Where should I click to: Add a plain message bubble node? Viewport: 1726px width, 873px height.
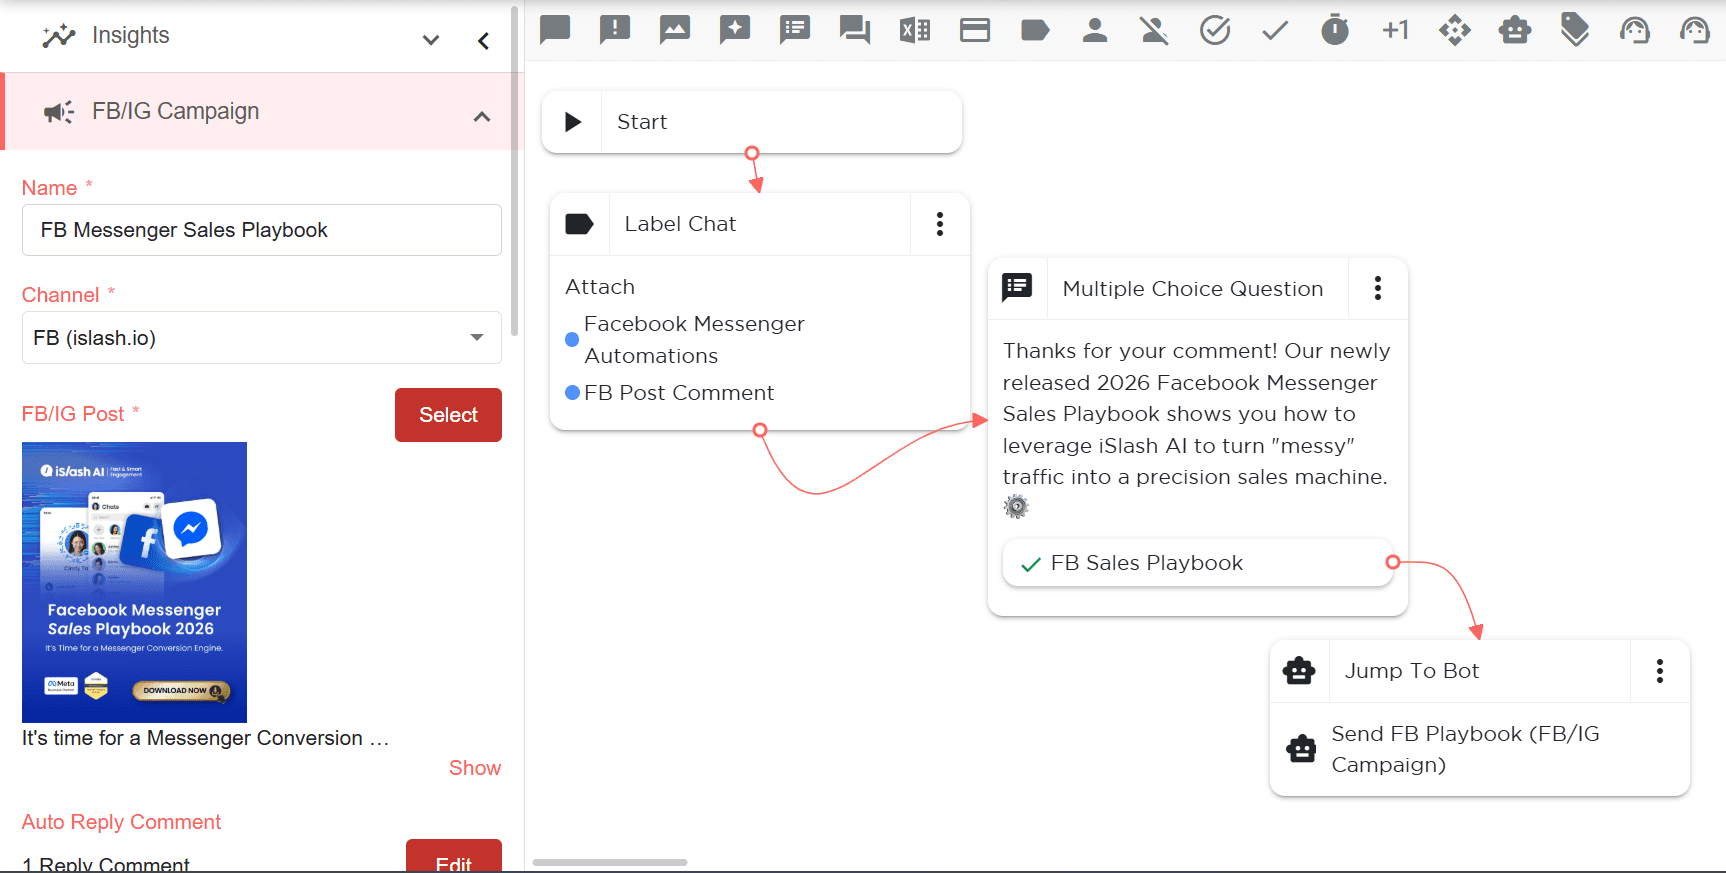click(555, 30)
